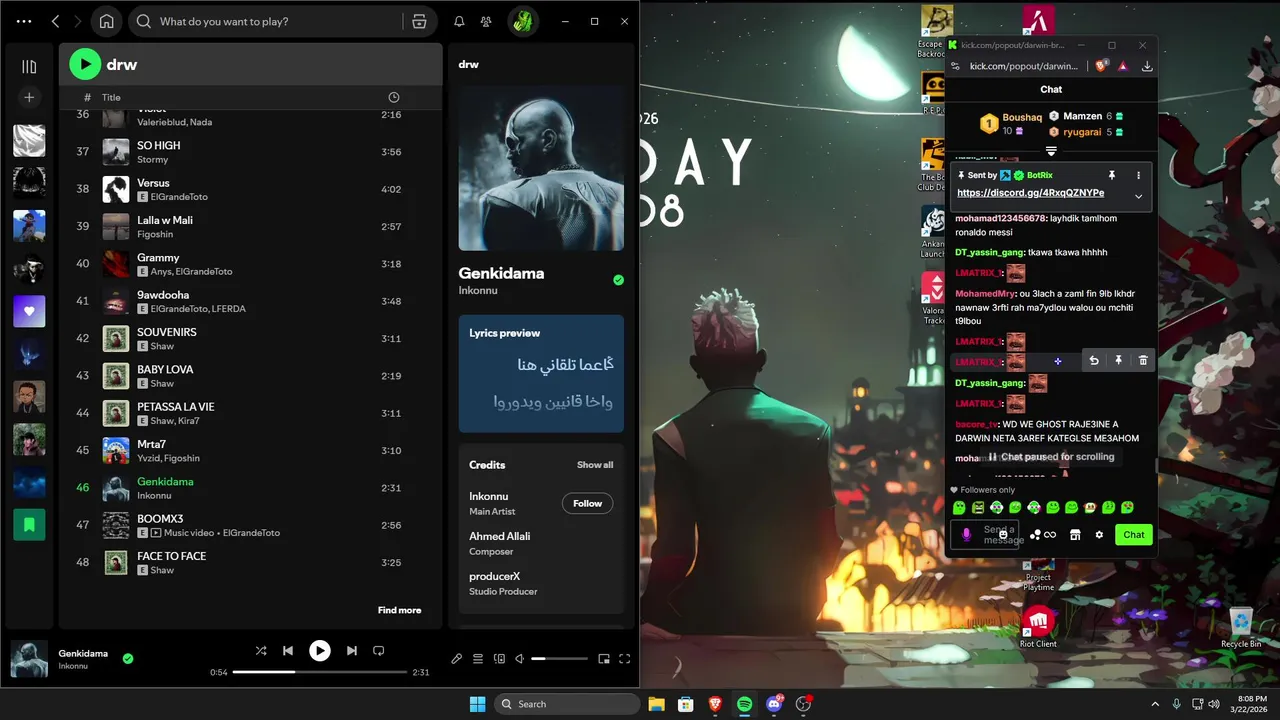Open the emote picker smiley in chat
This screenshot has width=1280, height=720.
point(1003,535)
